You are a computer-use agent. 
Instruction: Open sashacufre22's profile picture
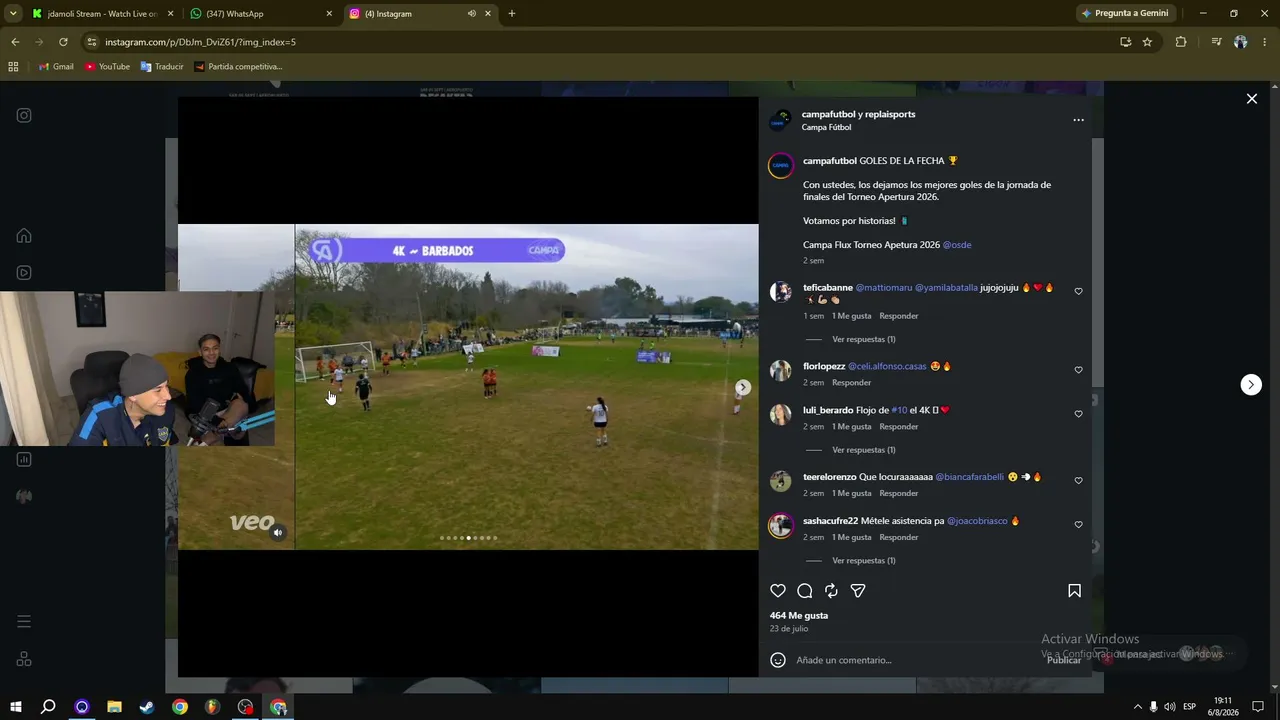(781, 525)
